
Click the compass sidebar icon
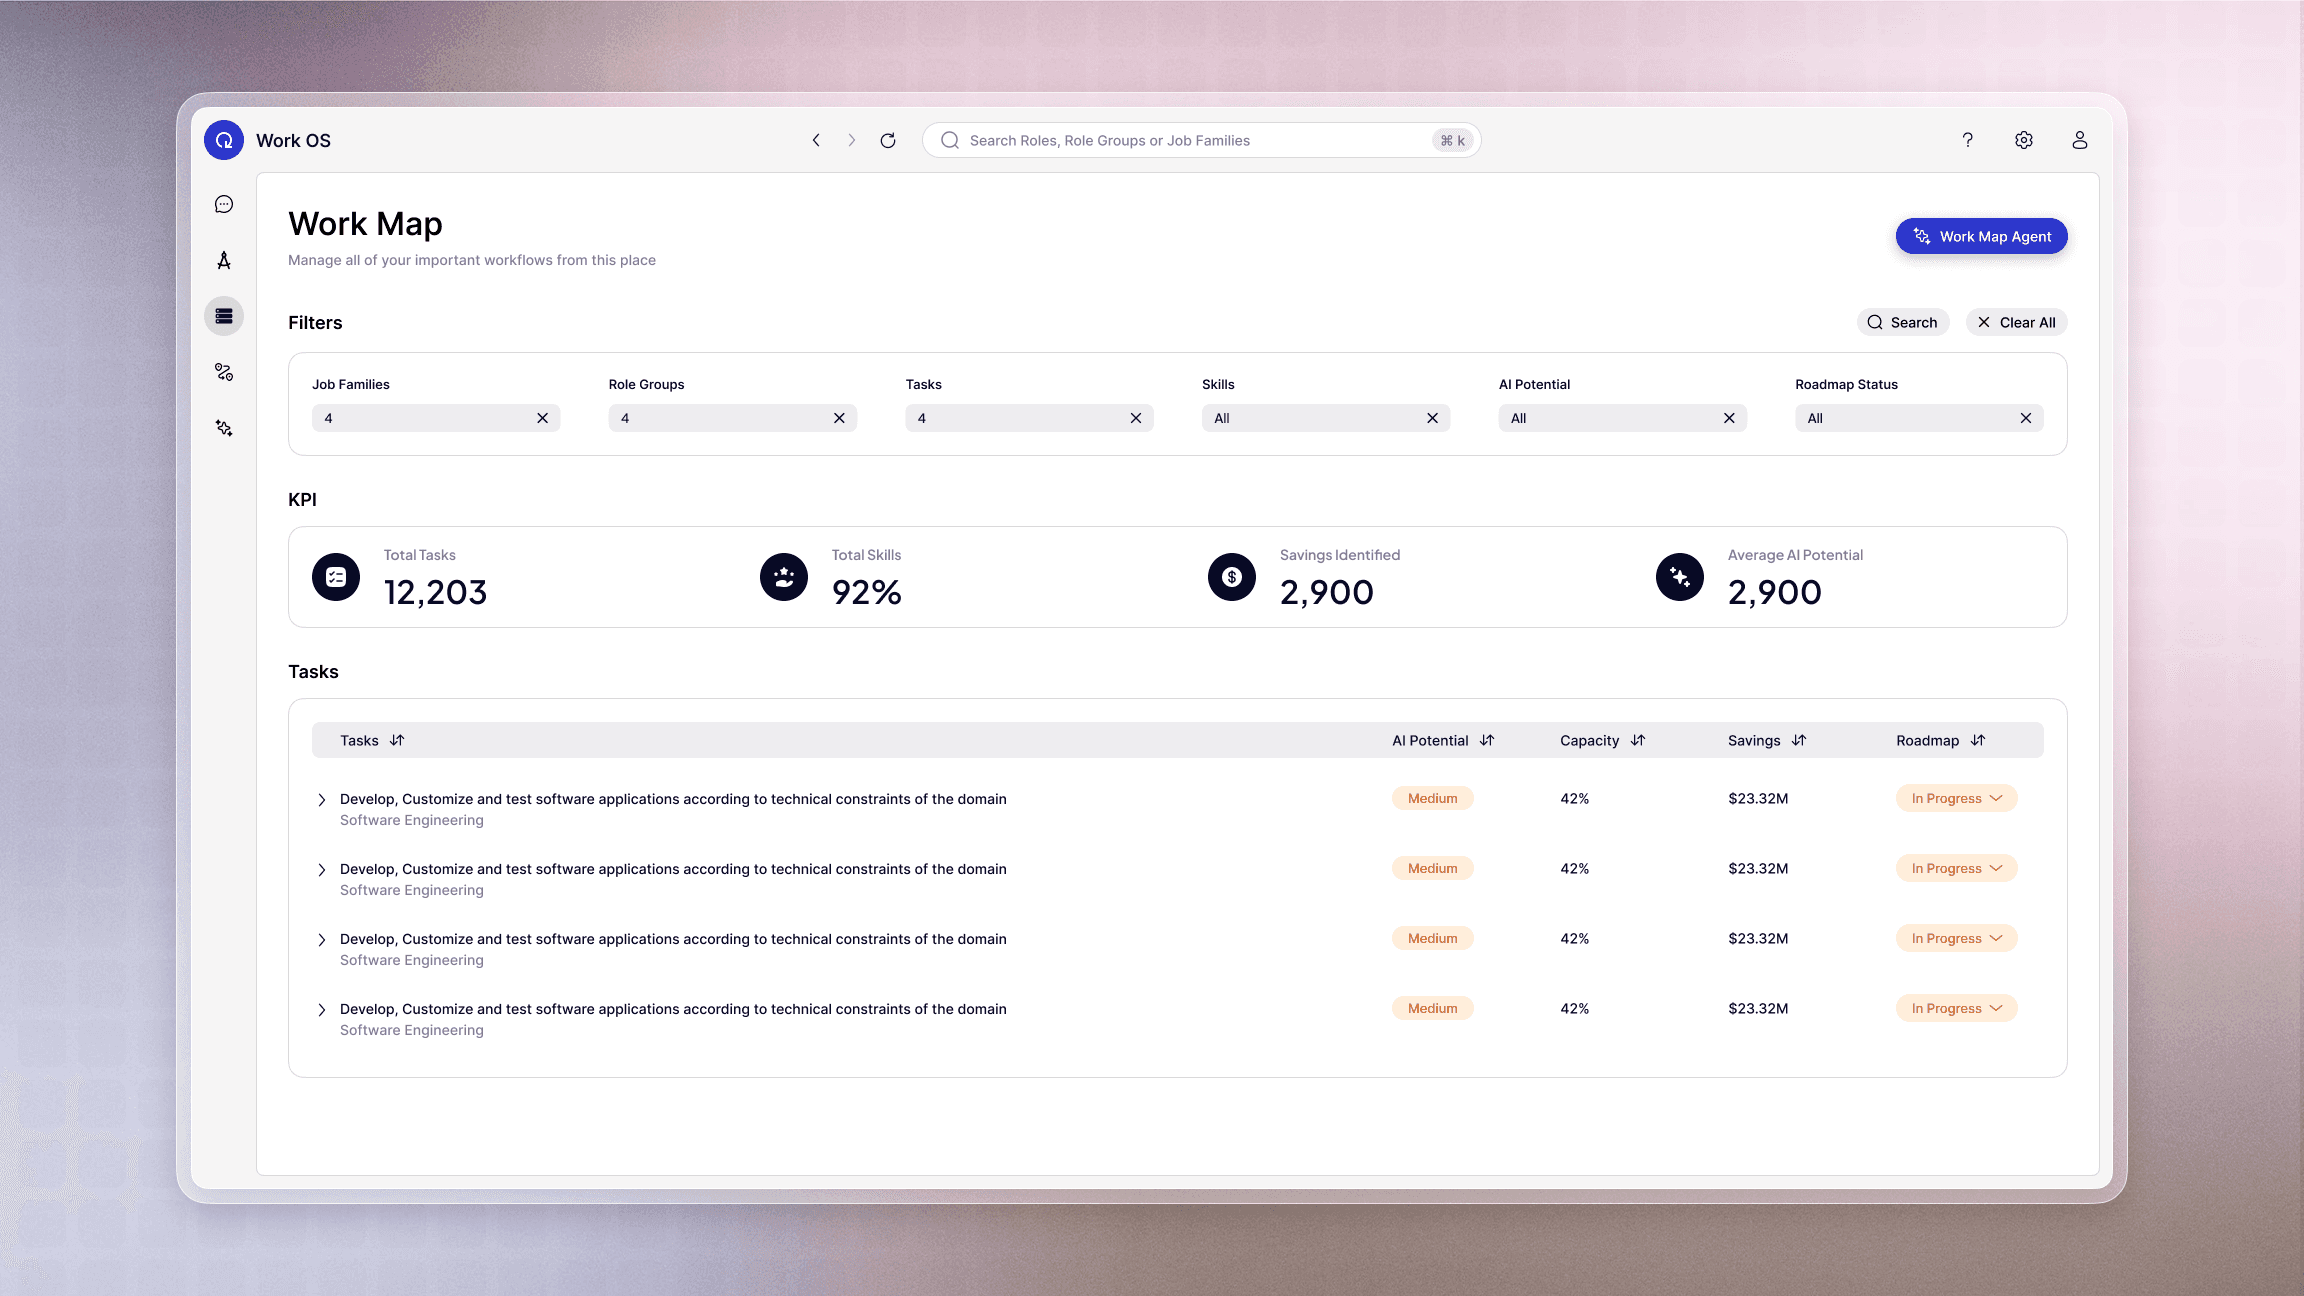click(224, 260)
